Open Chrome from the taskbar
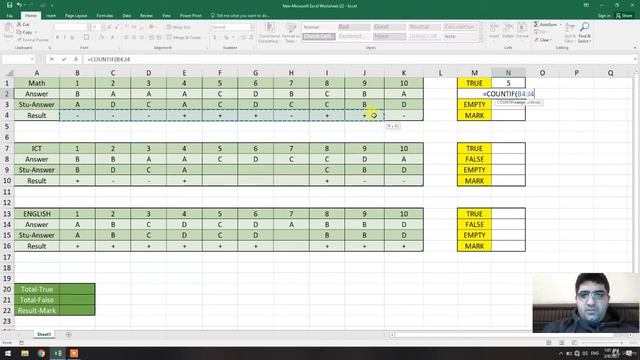 (41, 353)
